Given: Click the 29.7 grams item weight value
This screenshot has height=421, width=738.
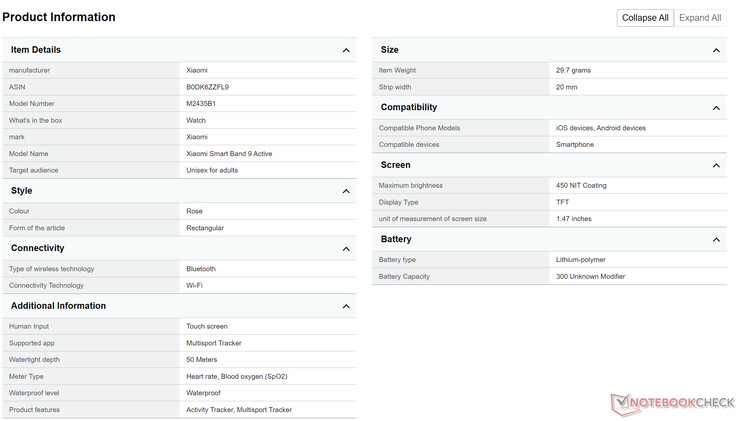Looking at the screenshot, I should pos(575,70).
